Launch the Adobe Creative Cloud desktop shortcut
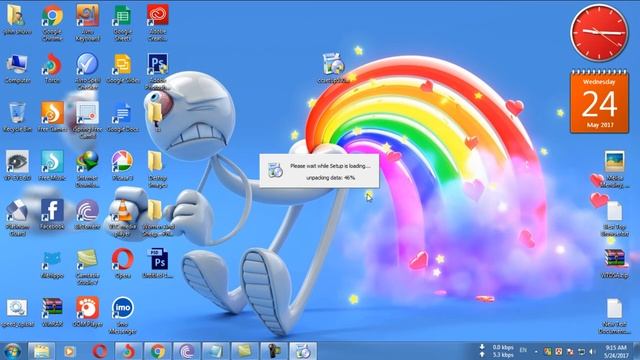The image size is (640, 360). tap(158, 22)
